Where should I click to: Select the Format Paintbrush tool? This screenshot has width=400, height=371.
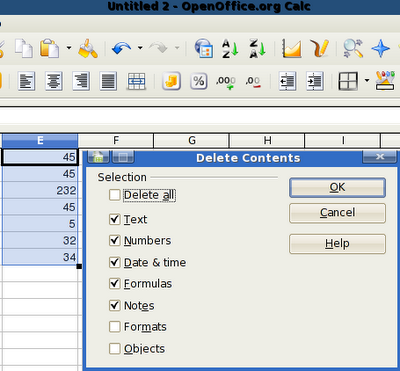tap(88, 48)
